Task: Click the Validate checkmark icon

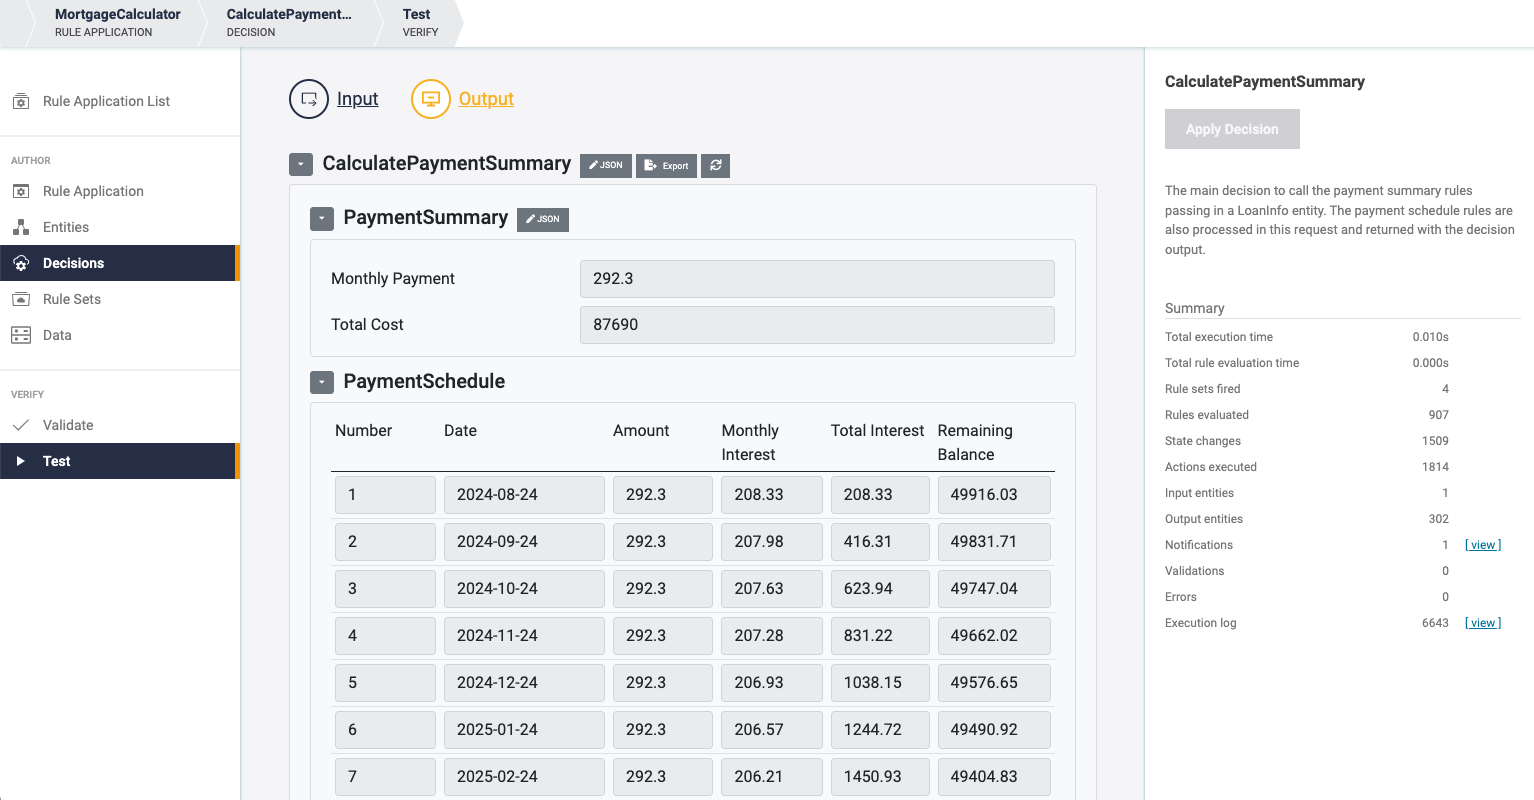Action: [x=21, y=425]
